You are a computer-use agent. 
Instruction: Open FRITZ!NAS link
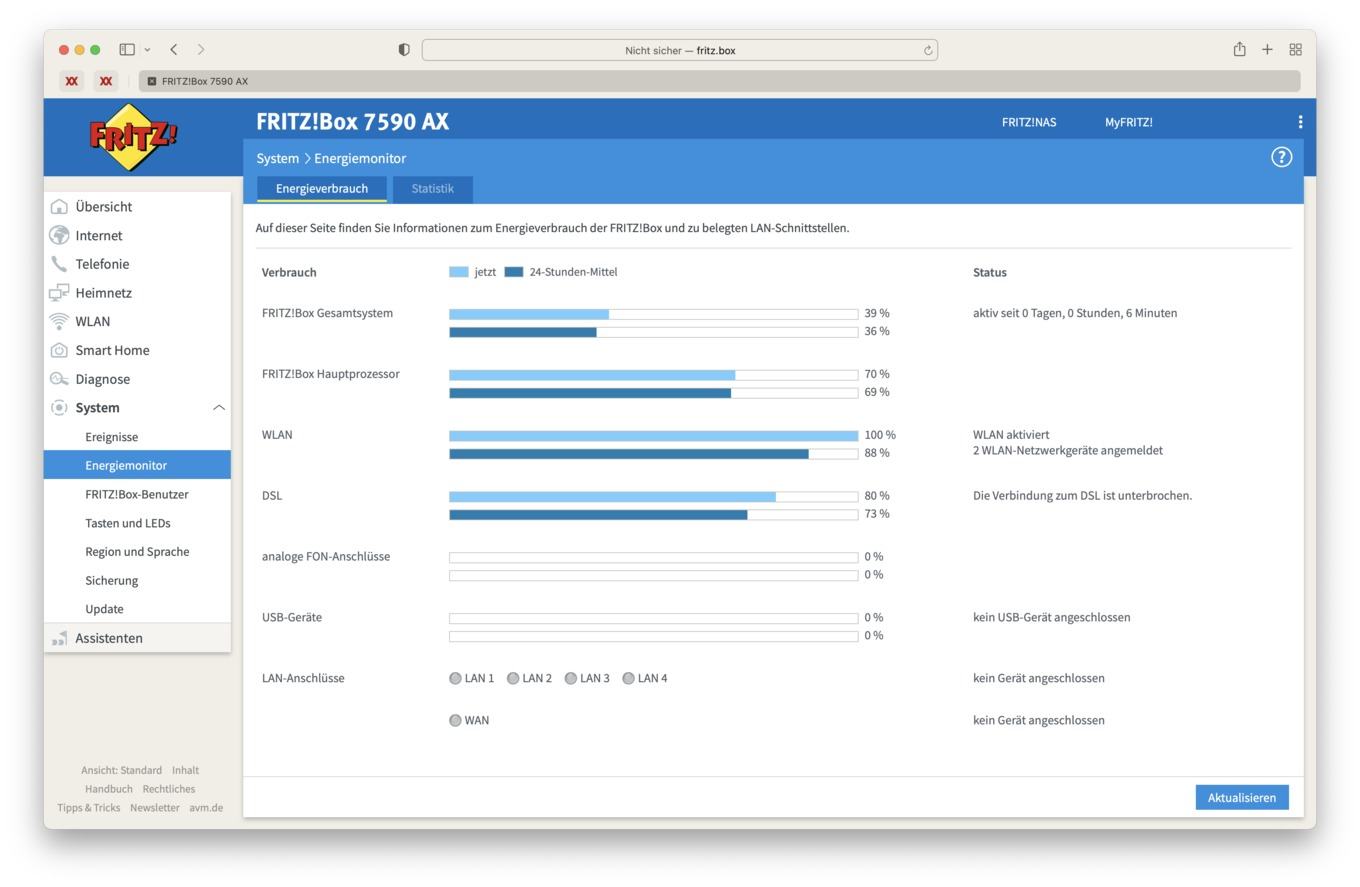point(1029,122)
